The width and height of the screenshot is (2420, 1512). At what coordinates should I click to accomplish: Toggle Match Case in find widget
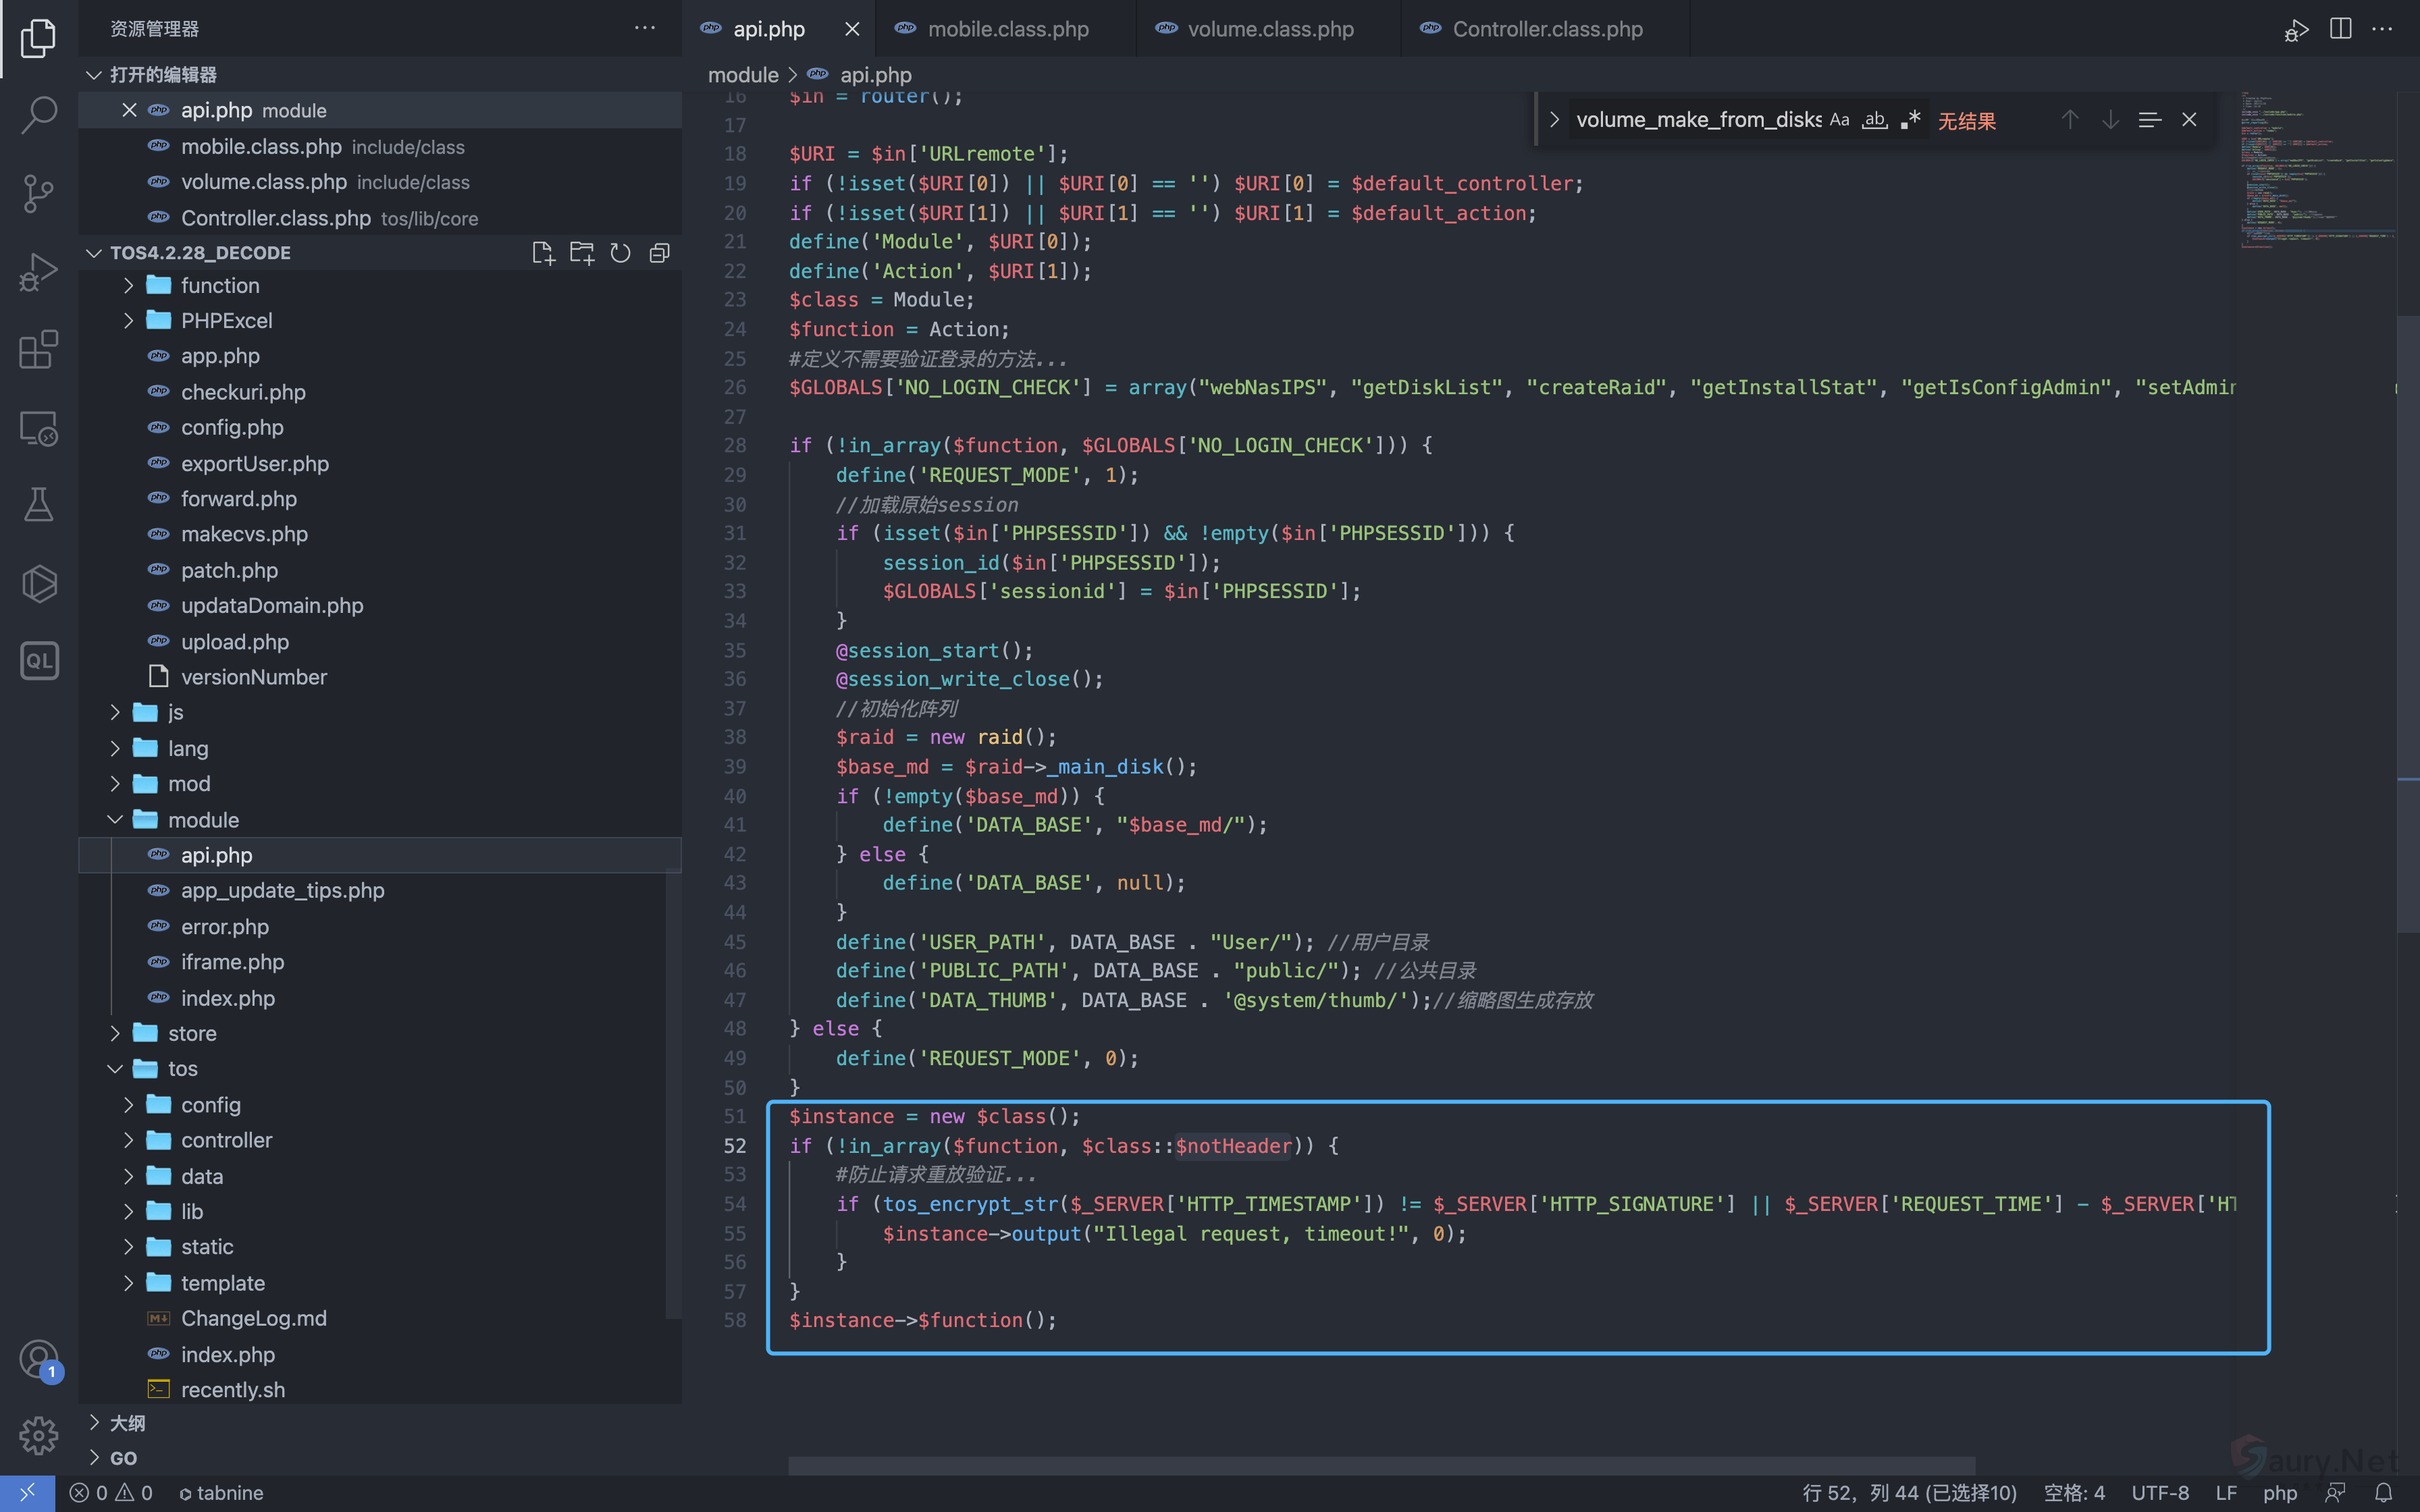[1839, 120]
